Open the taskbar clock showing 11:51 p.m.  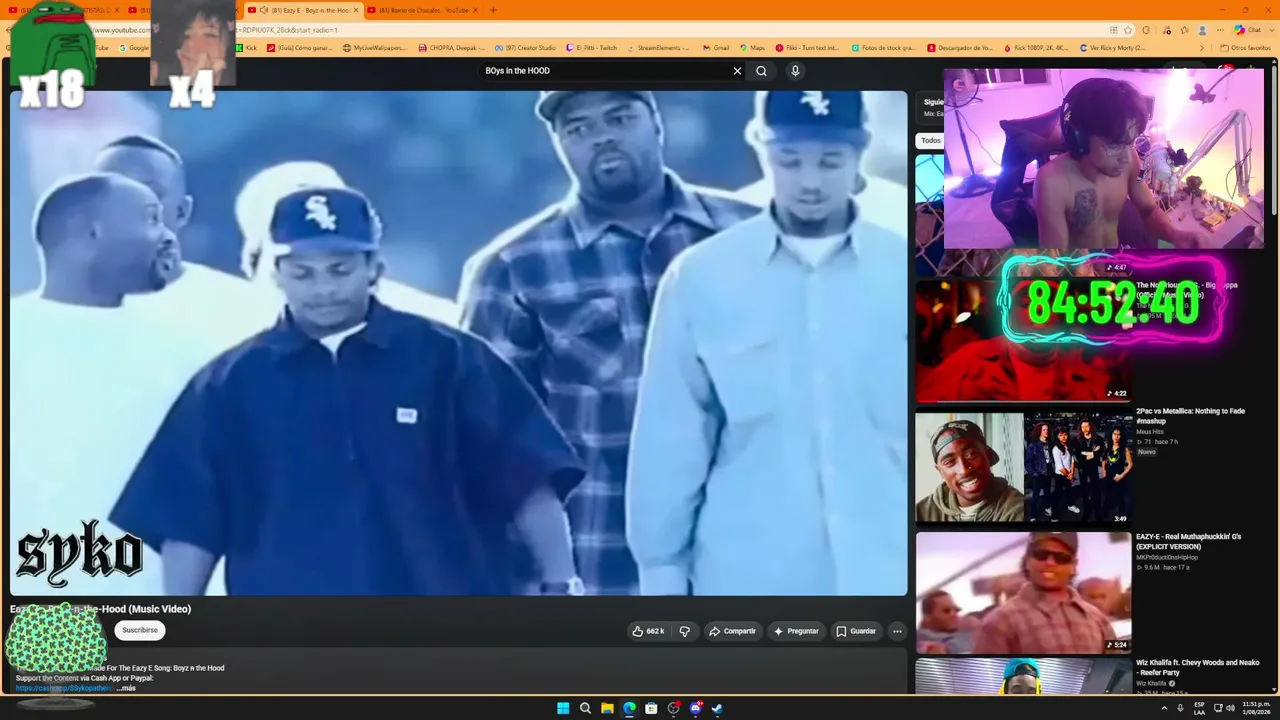1256,708
